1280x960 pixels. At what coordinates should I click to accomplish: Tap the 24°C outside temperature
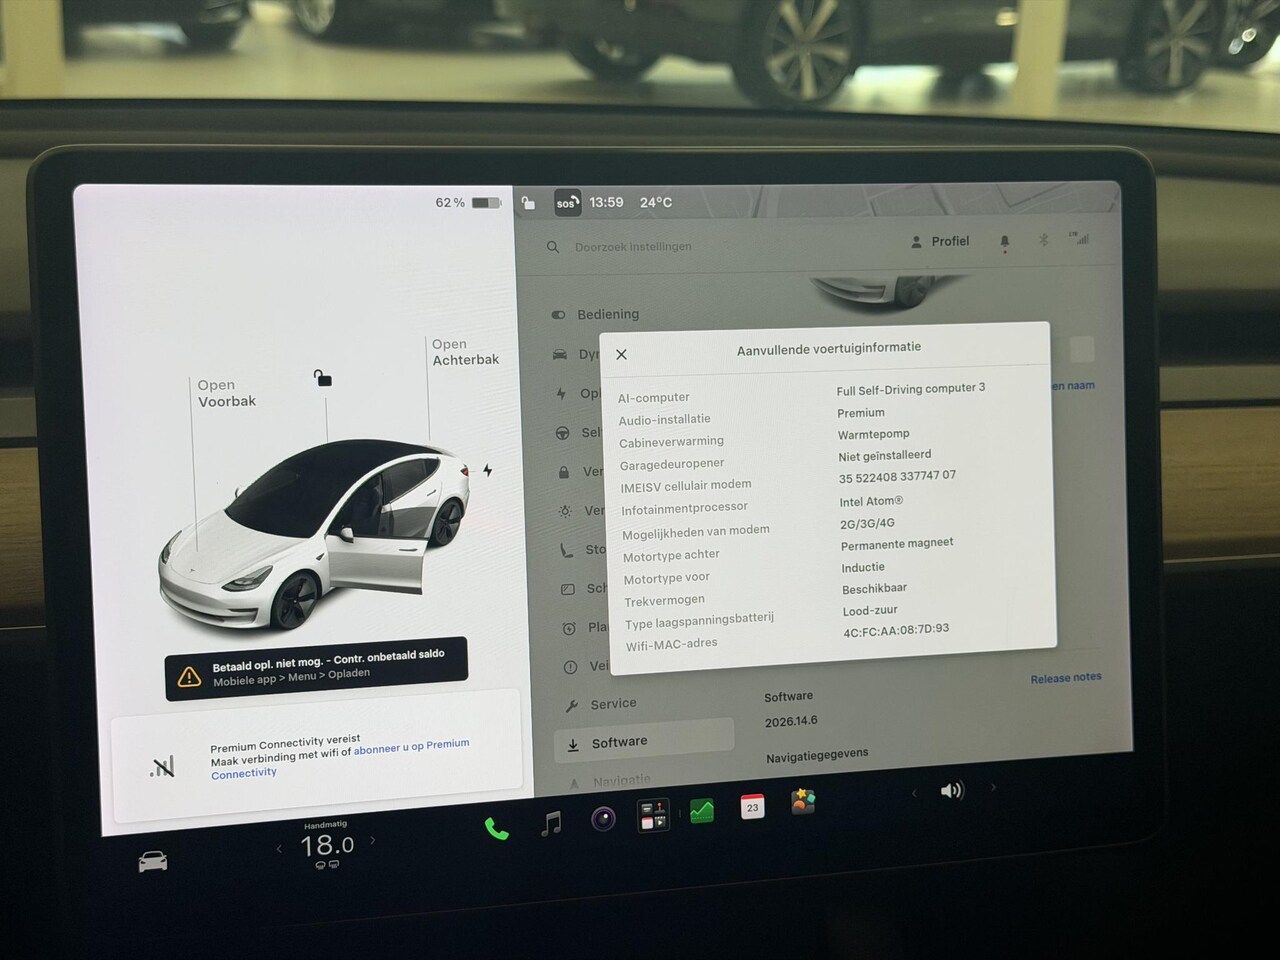[x=656, y=202]
